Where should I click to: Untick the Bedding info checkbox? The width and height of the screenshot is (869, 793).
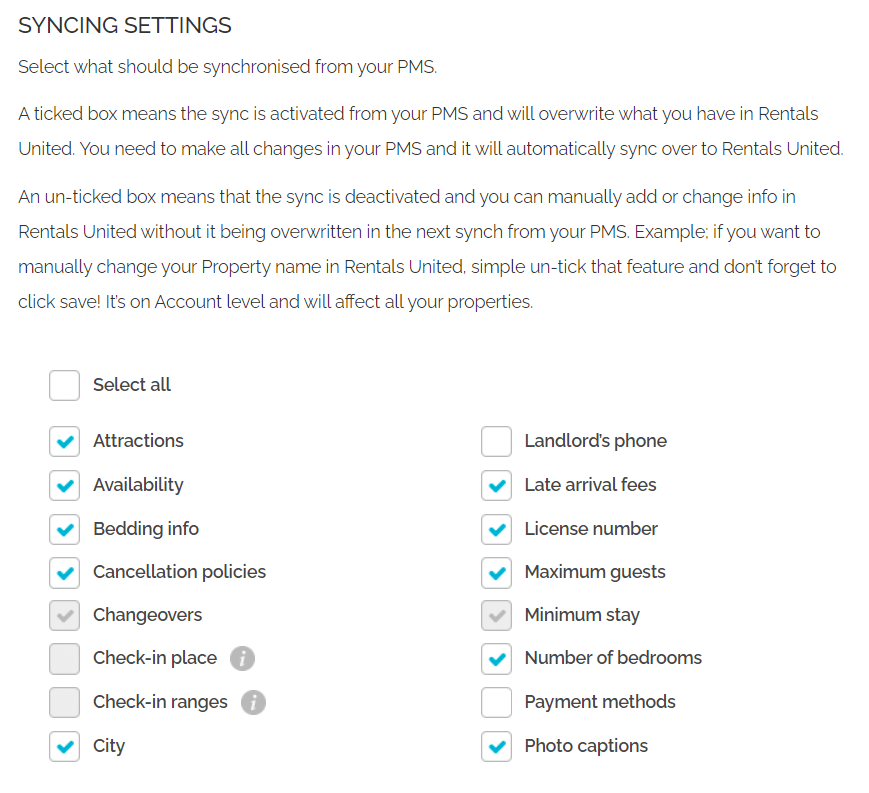coord(65,529)
